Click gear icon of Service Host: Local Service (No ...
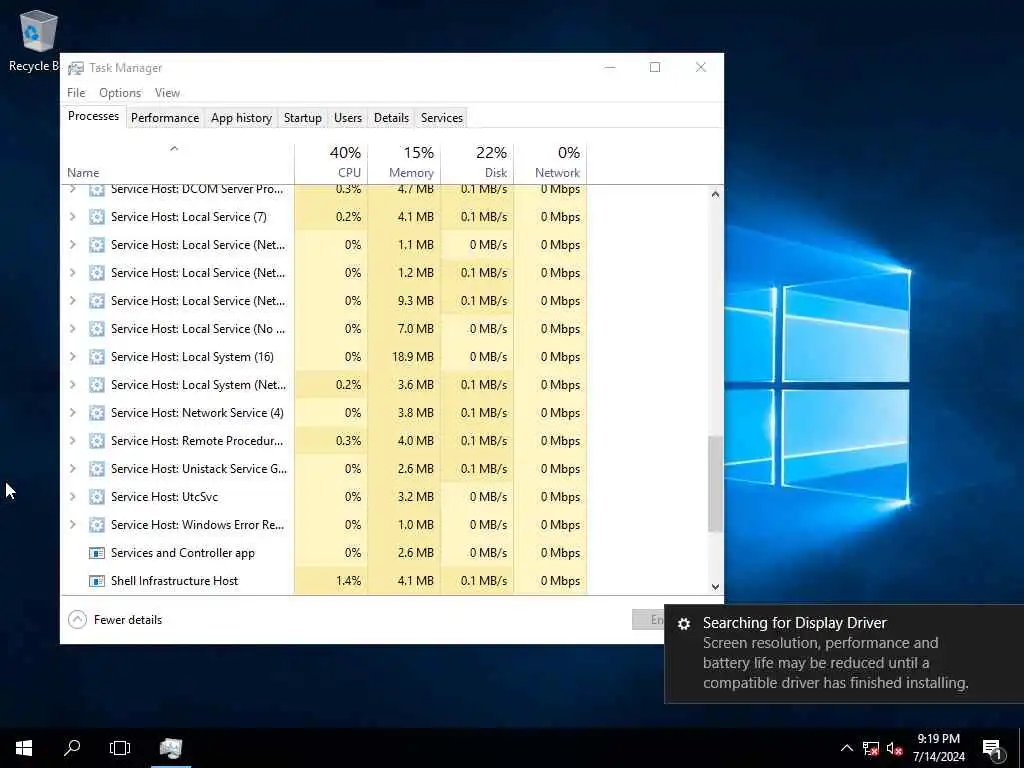The height and width of the screenshot is (768, 1024). click(97, 328)
